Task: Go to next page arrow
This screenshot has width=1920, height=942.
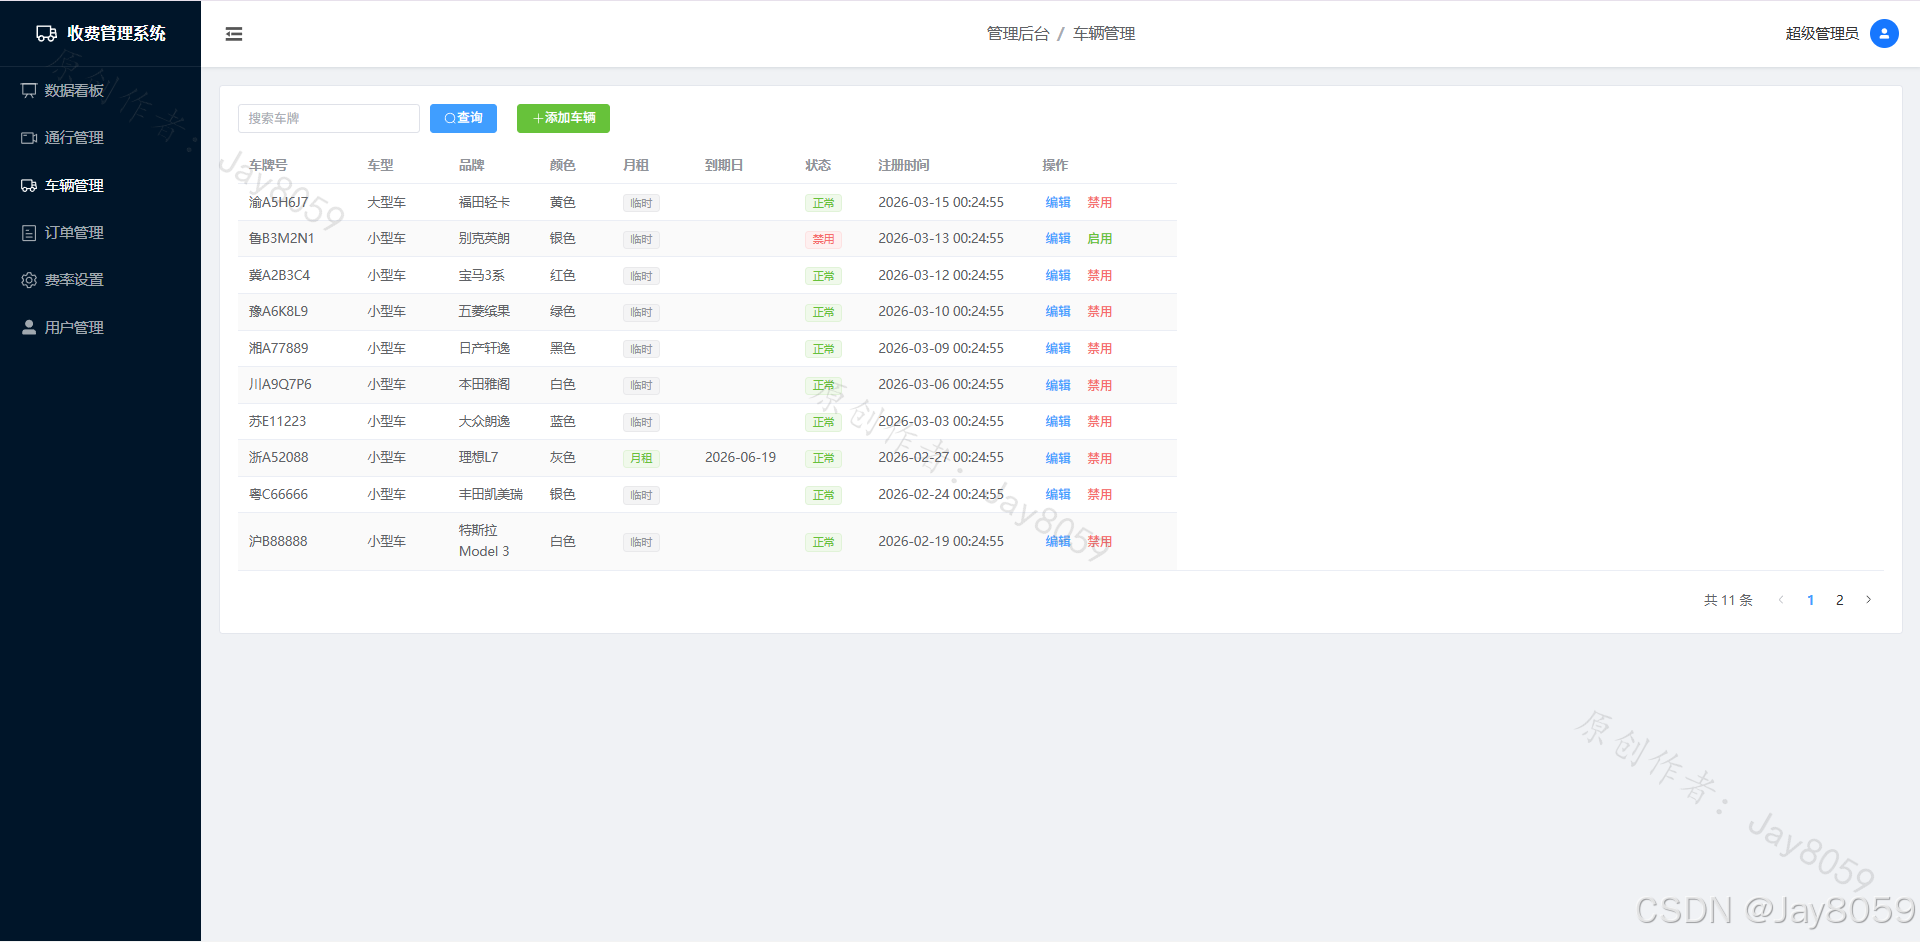Action: [x=1868, y=600]
